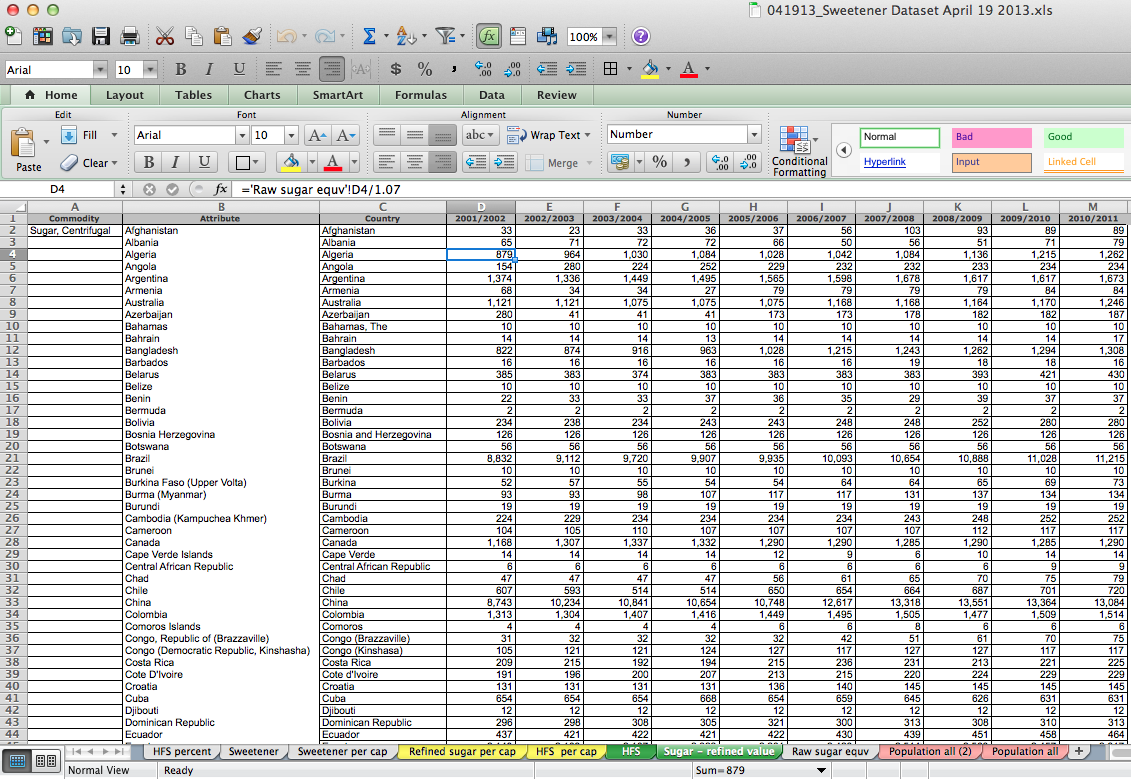The height and width of the screenshot is (779, 1131).
Task: Toggle Bold B in the formatting bar
Action: [x=181, y=69]
